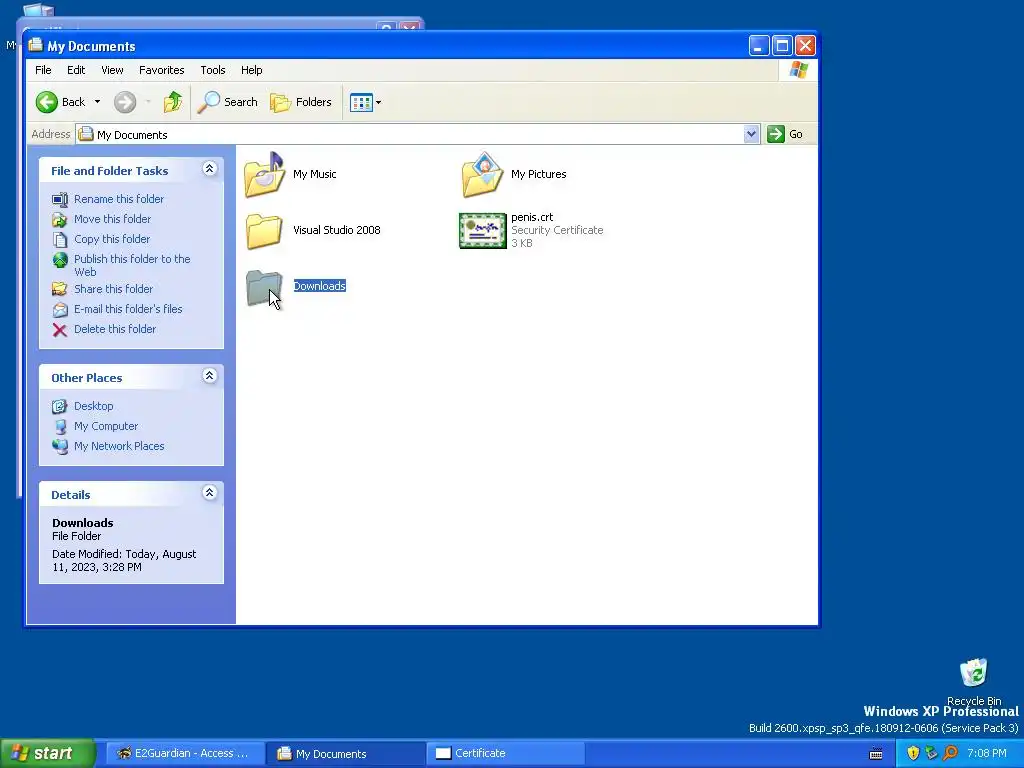Switch to E2Guardian taskbar button
This screenshot has height=768, width=1024.
point(184,754)
